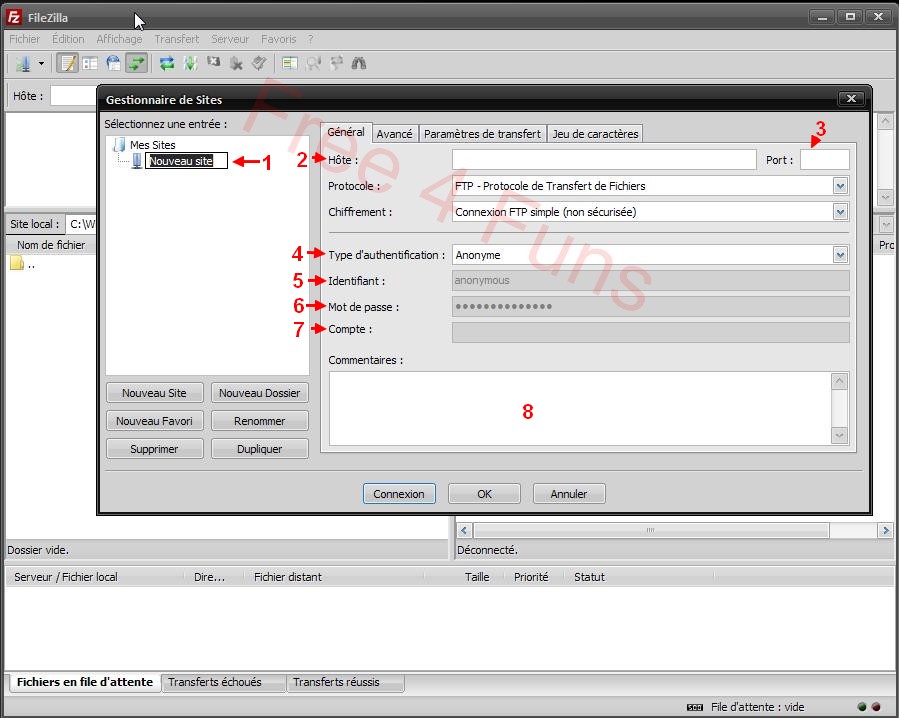Cancel the current operation with red X icon
The image size is (899, 718).
213,63
